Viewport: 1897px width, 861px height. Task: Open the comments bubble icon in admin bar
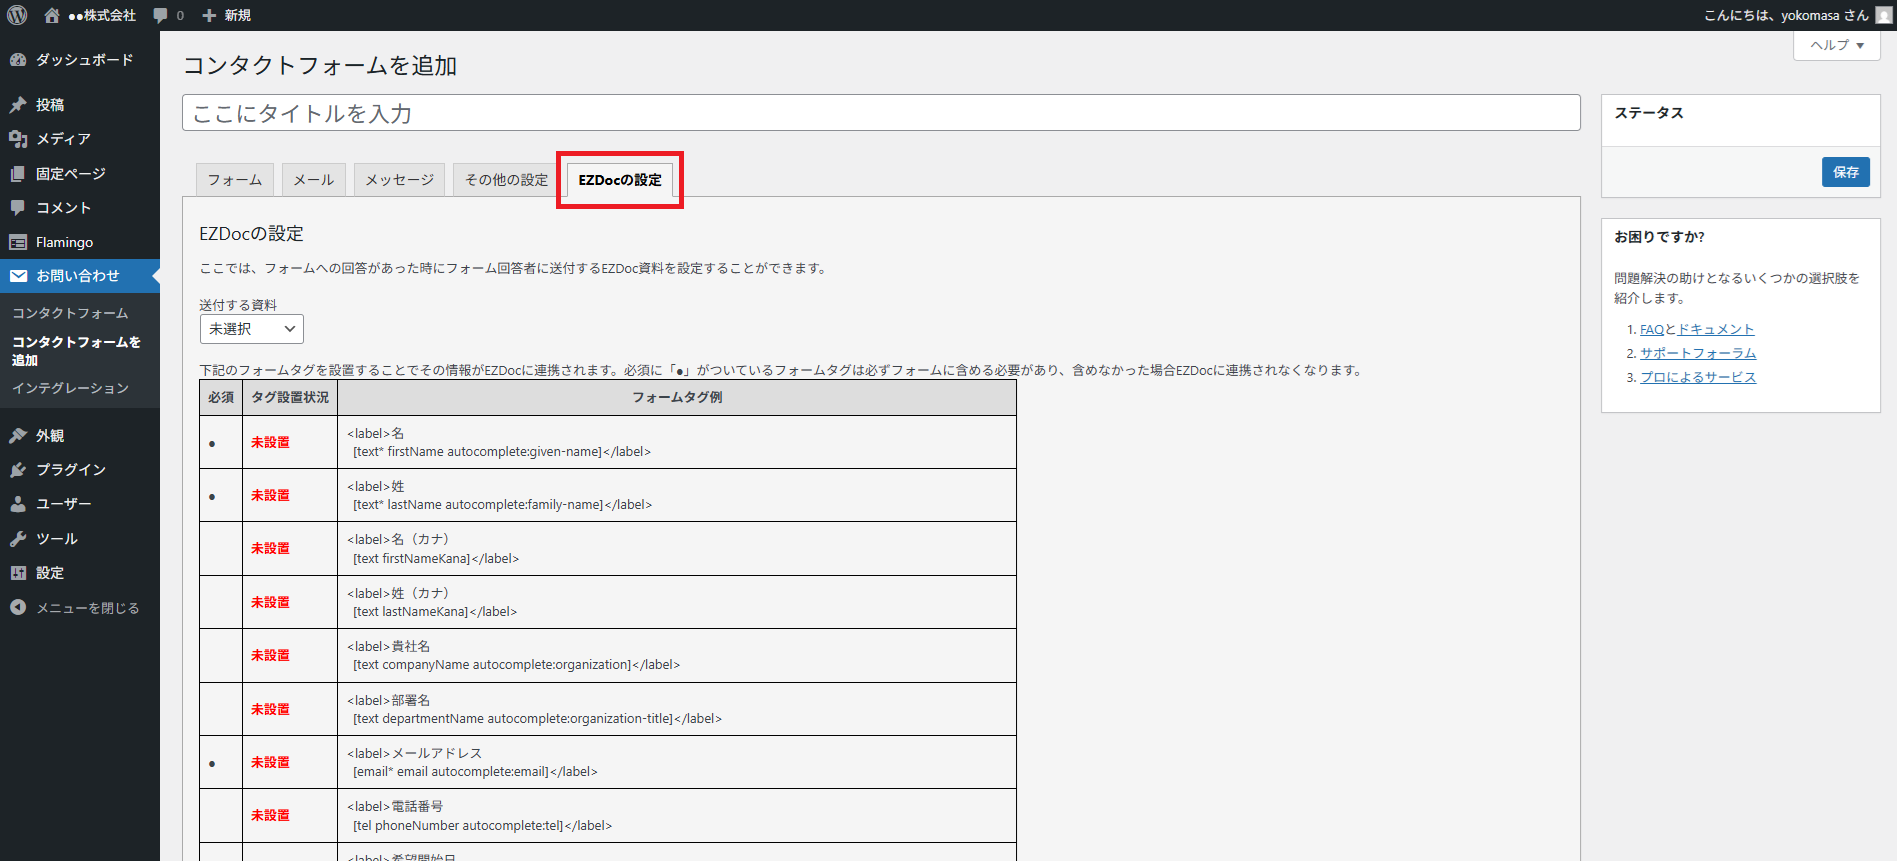161,15
